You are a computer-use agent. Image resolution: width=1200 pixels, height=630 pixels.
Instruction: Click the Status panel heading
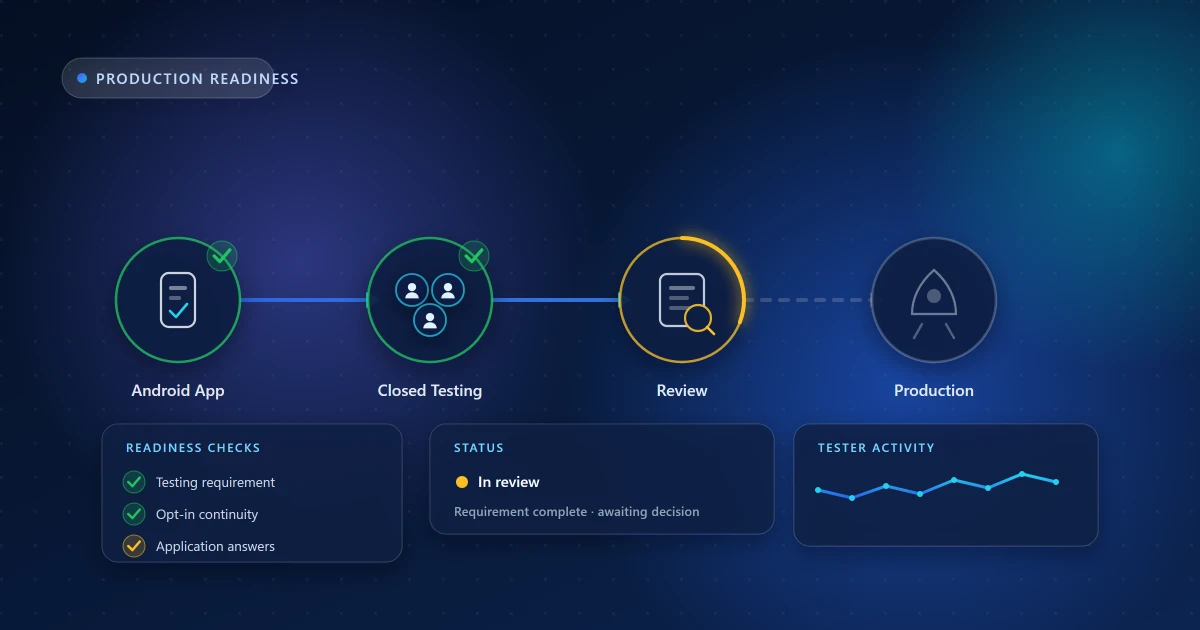479,448
